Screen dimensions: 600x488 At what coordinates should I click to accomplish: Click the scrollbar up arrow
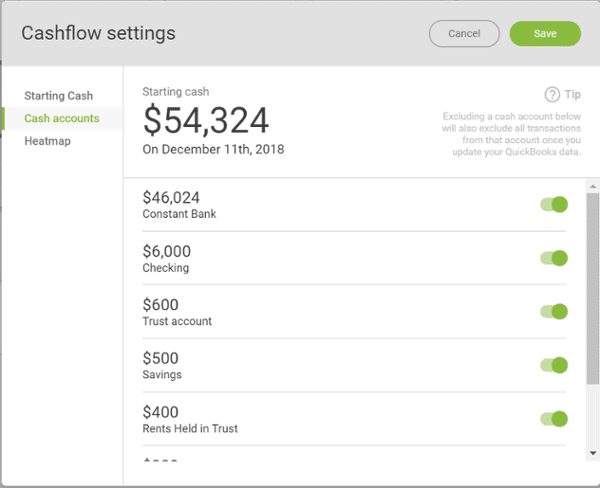click(x=593, y=186)
